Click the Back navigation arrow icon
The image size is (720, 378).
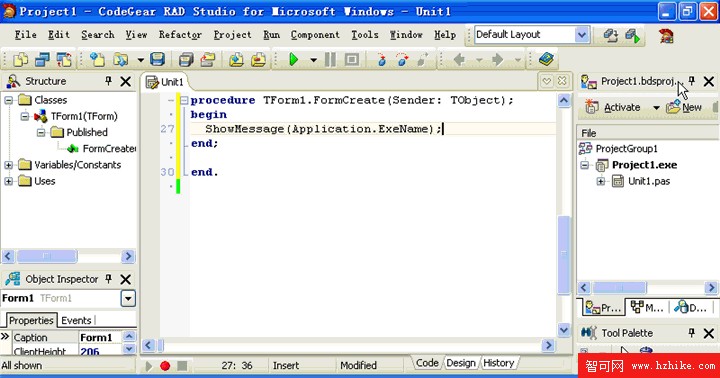coord(459,60)
